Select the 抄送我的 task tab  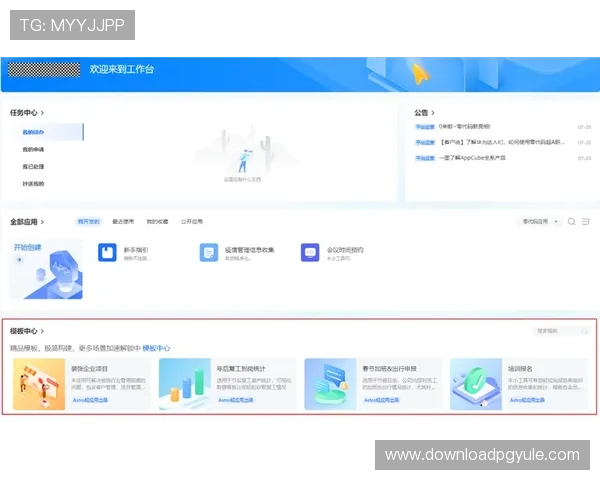pyautogui.click(x=33, y=184)
